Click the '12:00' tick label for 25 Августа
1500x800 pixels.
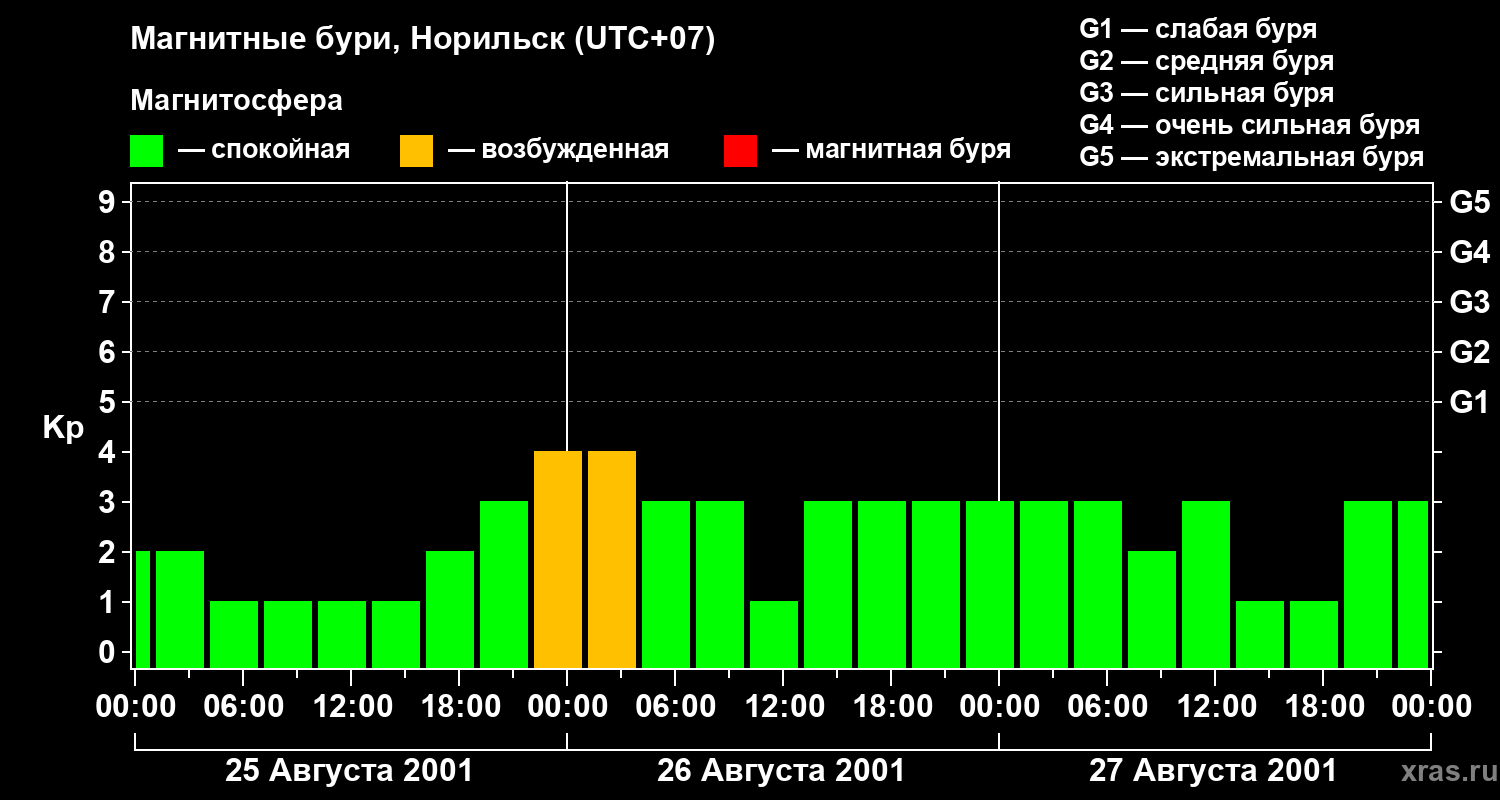tap(352, 707)
